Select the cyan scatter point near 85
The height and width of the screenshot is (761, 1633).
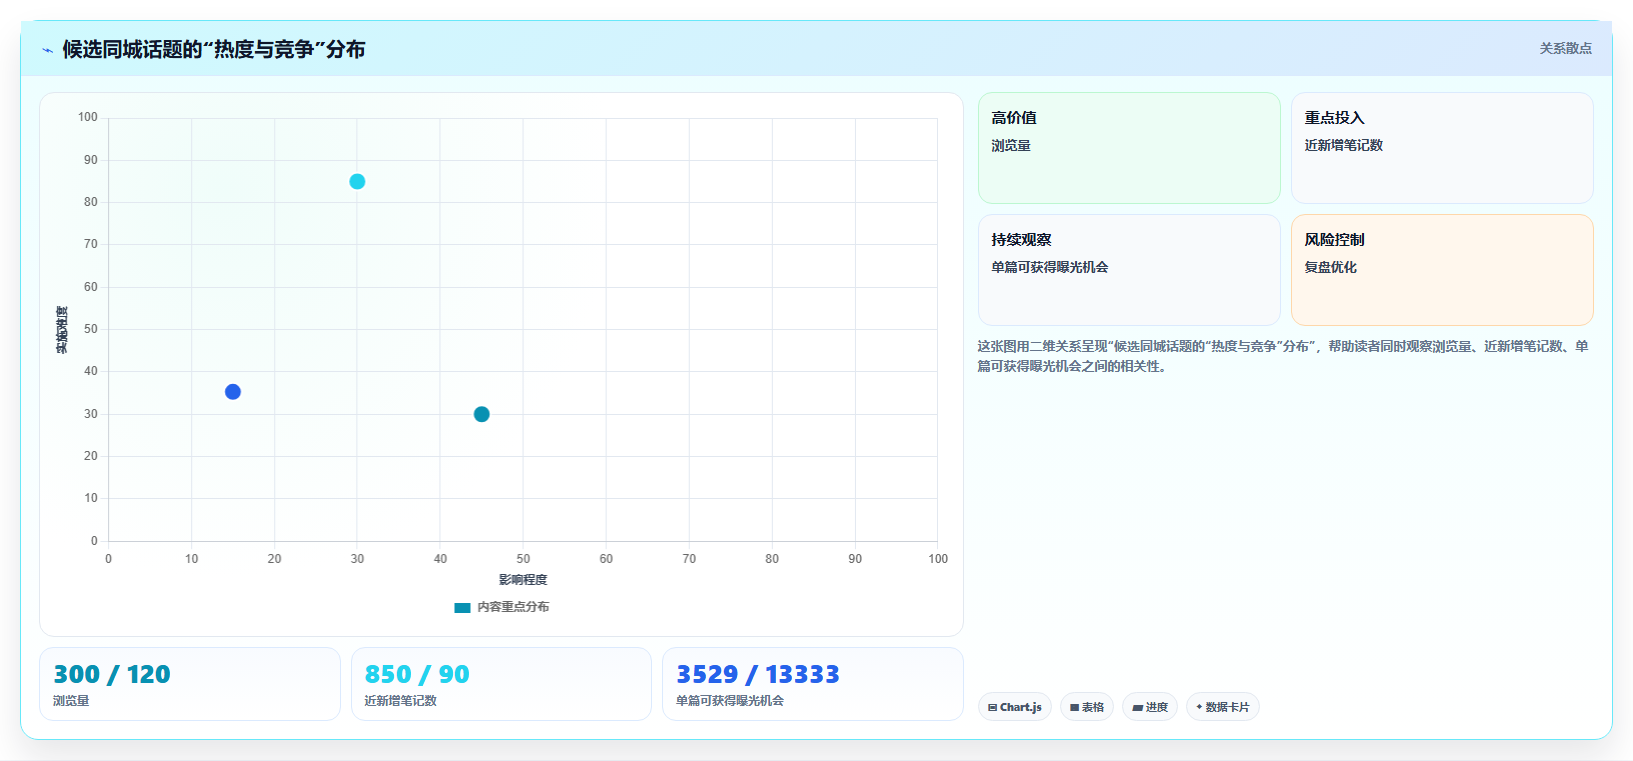coord(357,181)
